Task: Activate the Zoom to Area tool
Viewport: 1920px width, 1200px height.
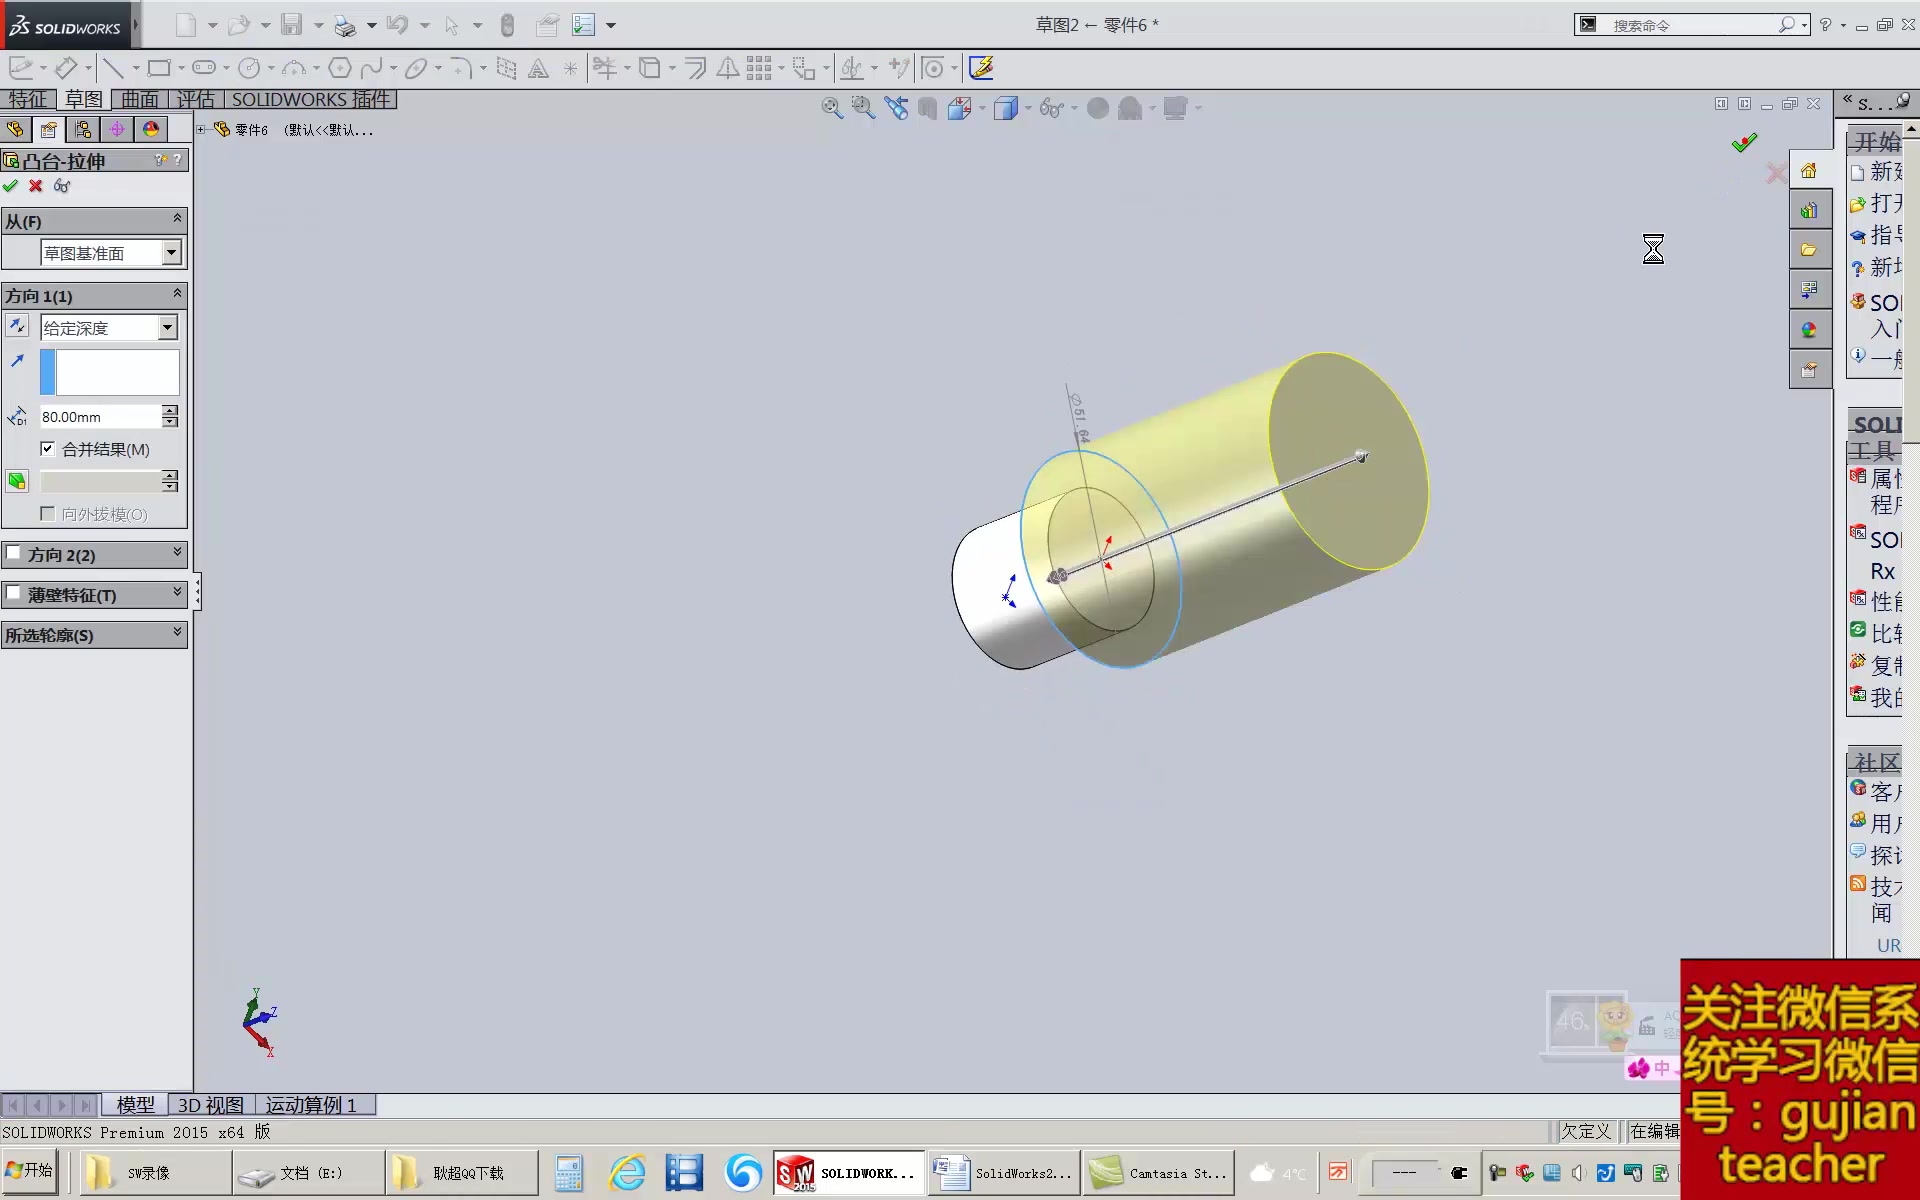Action: [863, 107]
